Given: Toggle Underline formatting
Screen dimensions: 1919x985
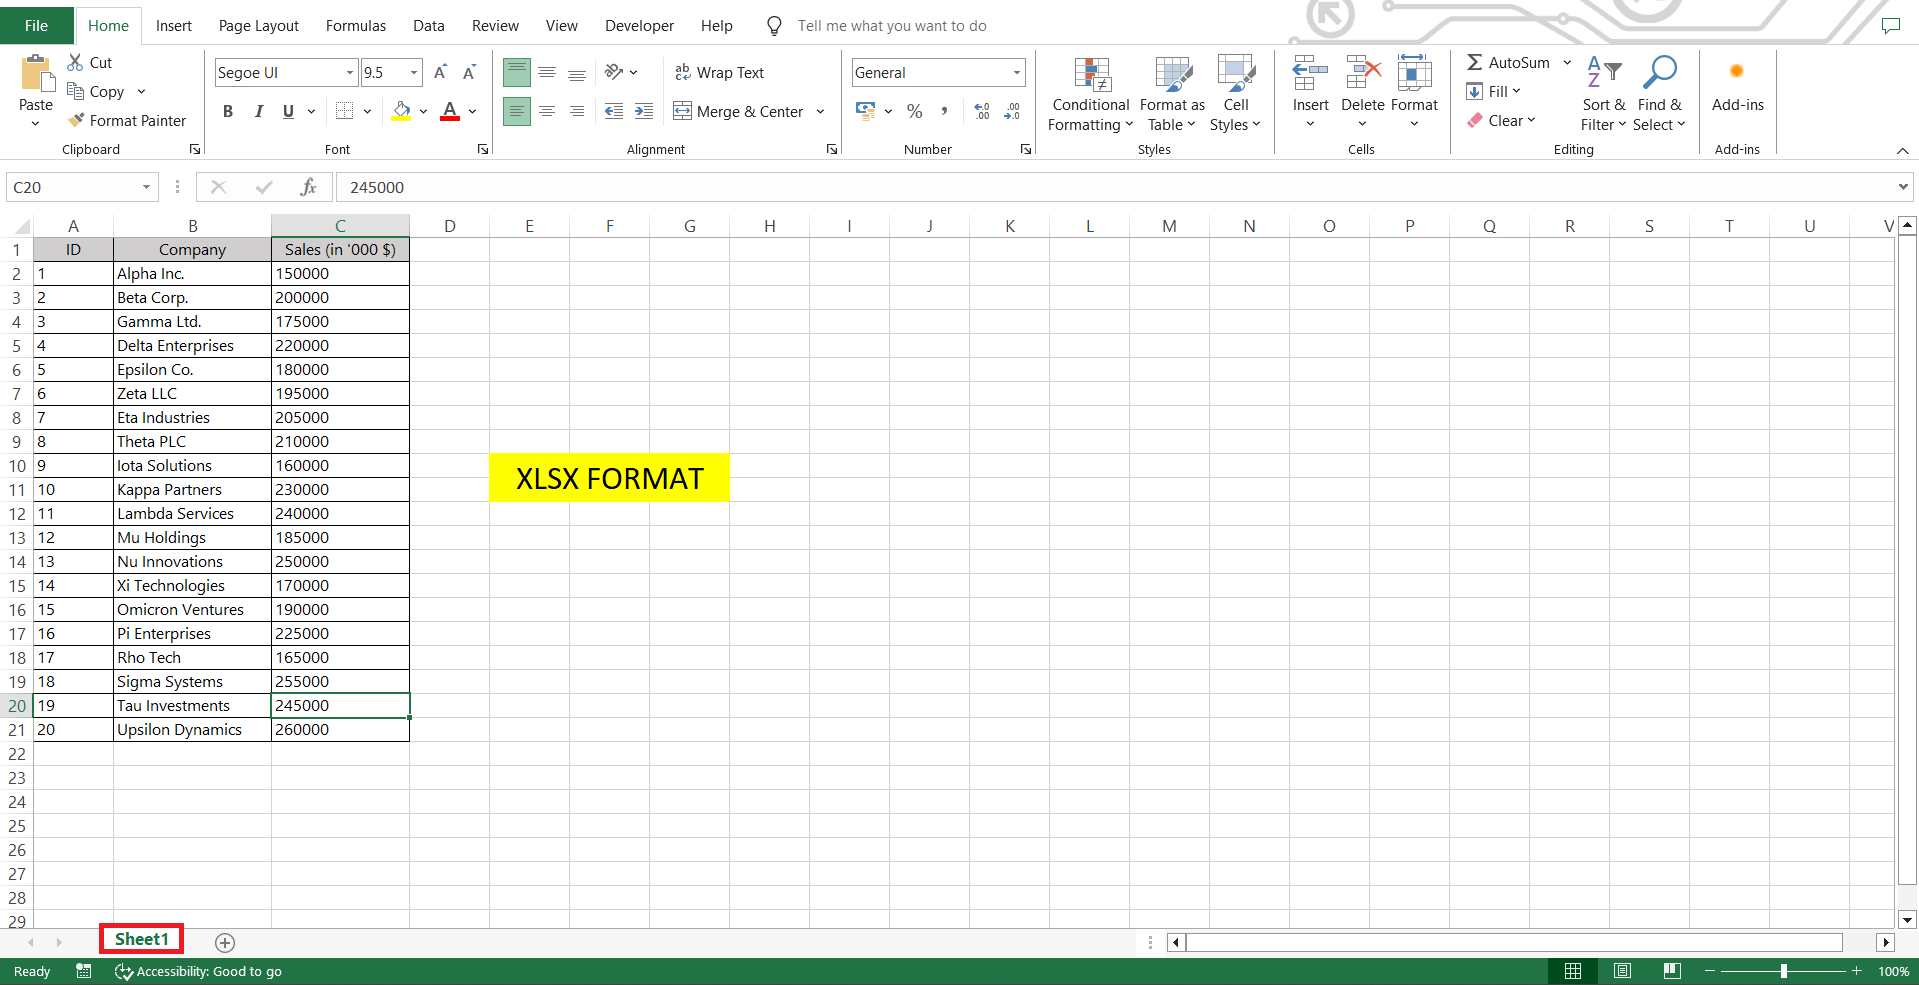Looking at the screenshot, I should click(288, 111).
